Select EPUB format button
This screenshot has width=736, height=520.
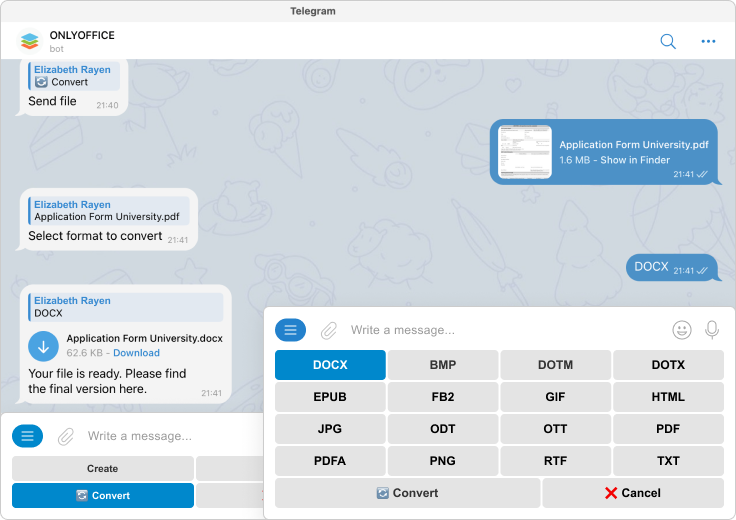(x=330, y=397)
